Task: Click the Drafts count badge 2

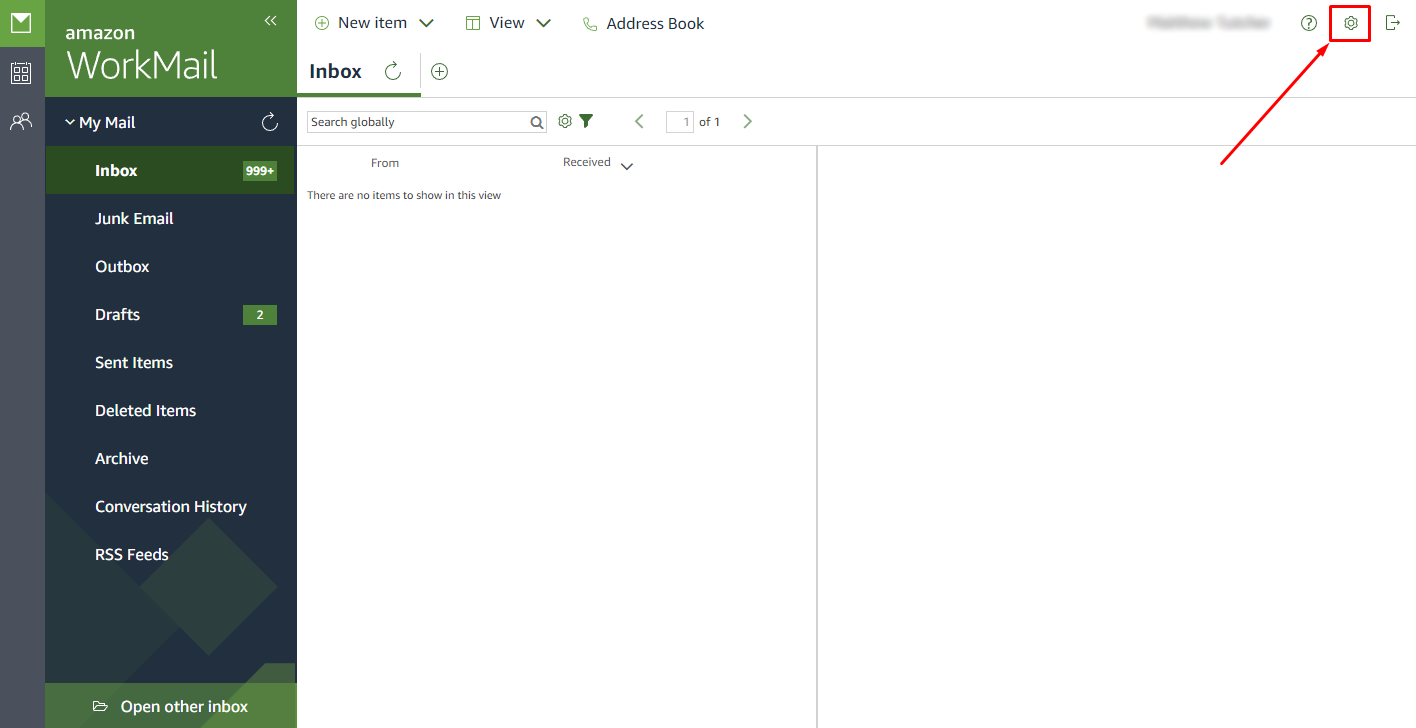Action: pyautogui.click(x=260, y=315)
